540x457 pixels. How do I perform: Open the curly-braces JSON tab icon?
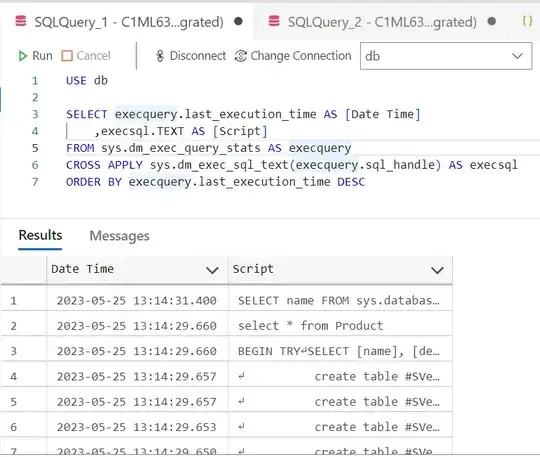[527, 21]
